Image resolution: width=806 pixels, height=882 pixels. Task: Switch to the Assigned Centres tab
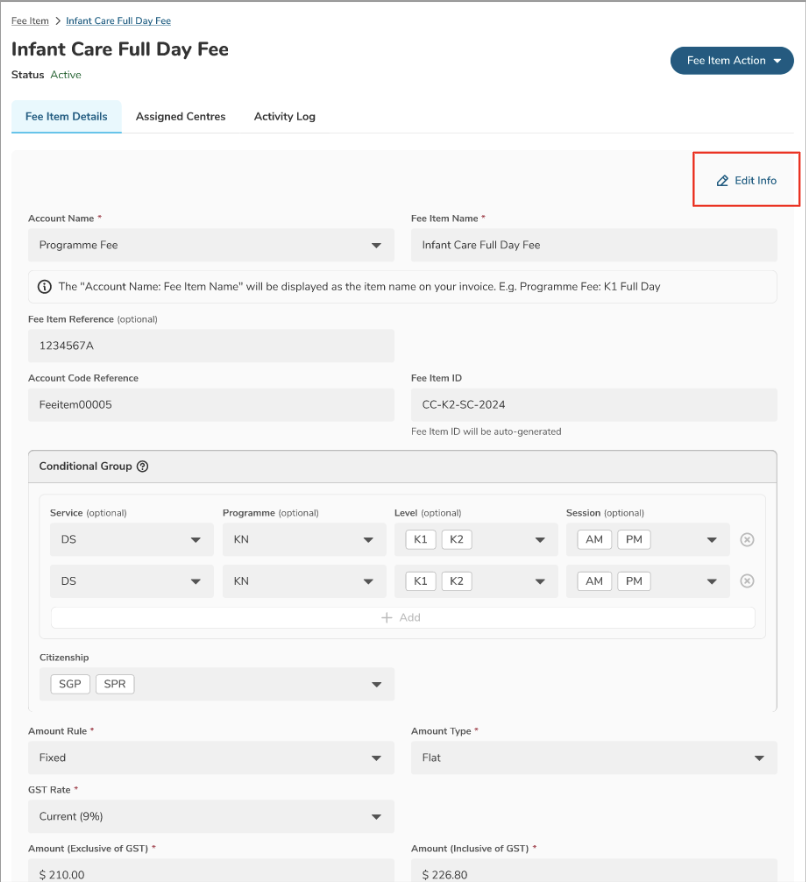coord(181,117)
